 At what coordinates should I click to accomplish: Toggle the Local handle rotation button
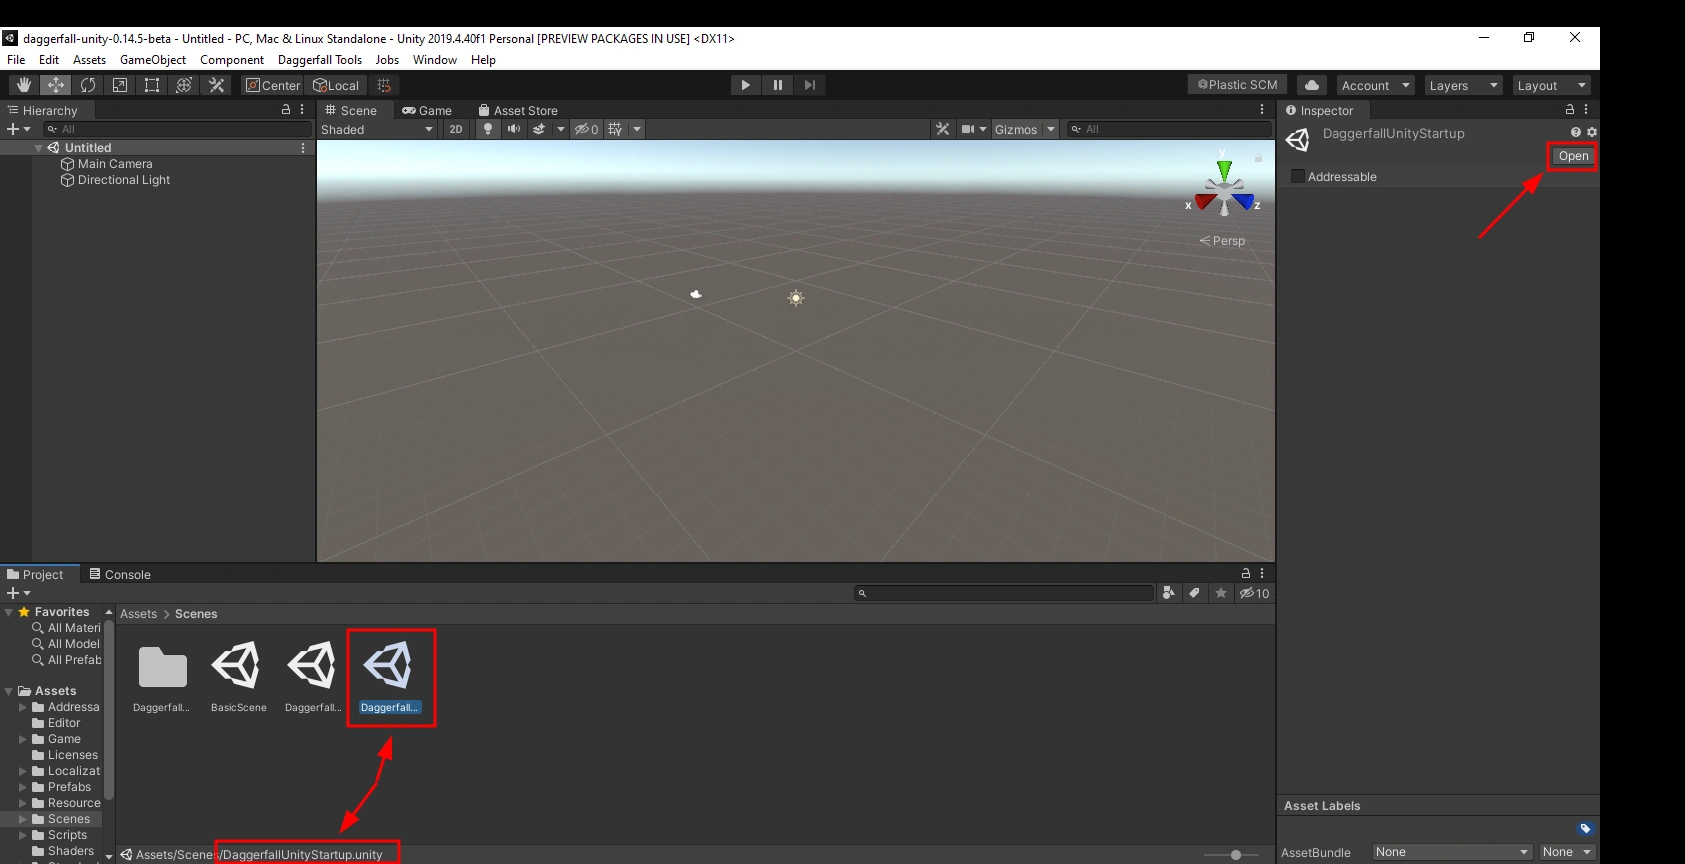pyautogui.click(x=336, y=85)
